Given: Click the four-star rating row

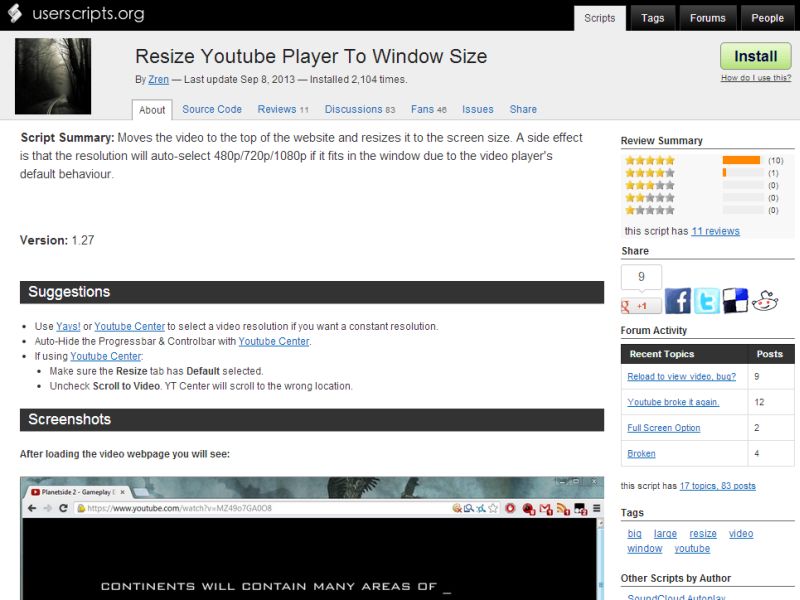Looking at the screenshot, I should pos(705,173).
